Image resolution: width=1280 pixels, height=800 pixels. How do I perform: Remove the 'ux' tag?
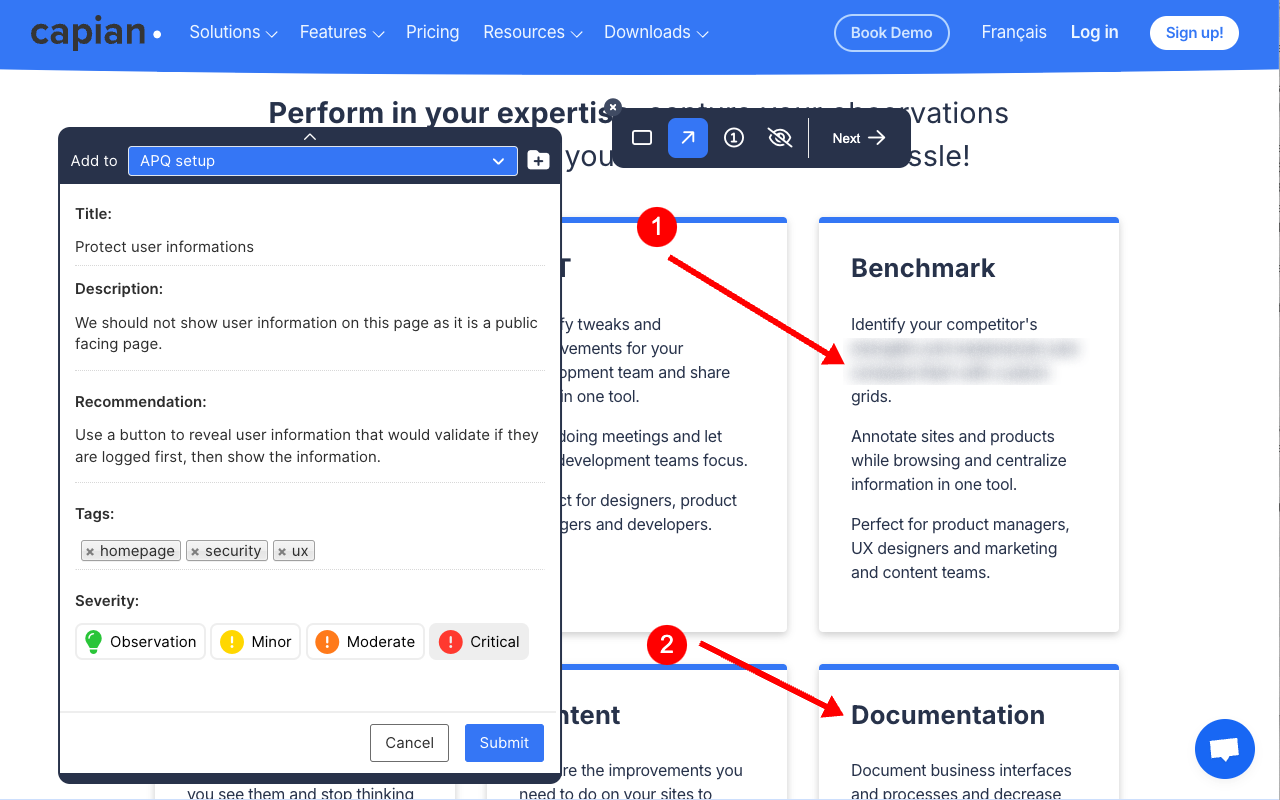(282, 551)
